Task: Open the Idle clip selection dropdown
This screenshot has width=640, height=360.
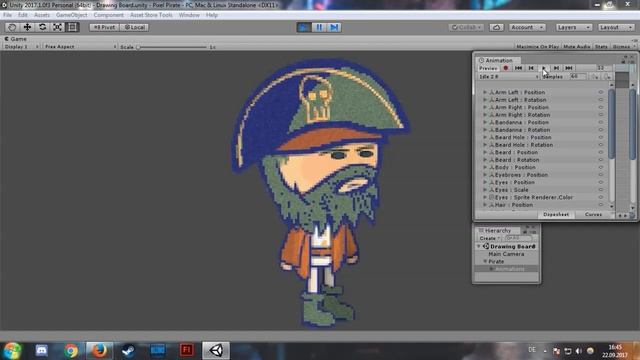Action: 509,77
